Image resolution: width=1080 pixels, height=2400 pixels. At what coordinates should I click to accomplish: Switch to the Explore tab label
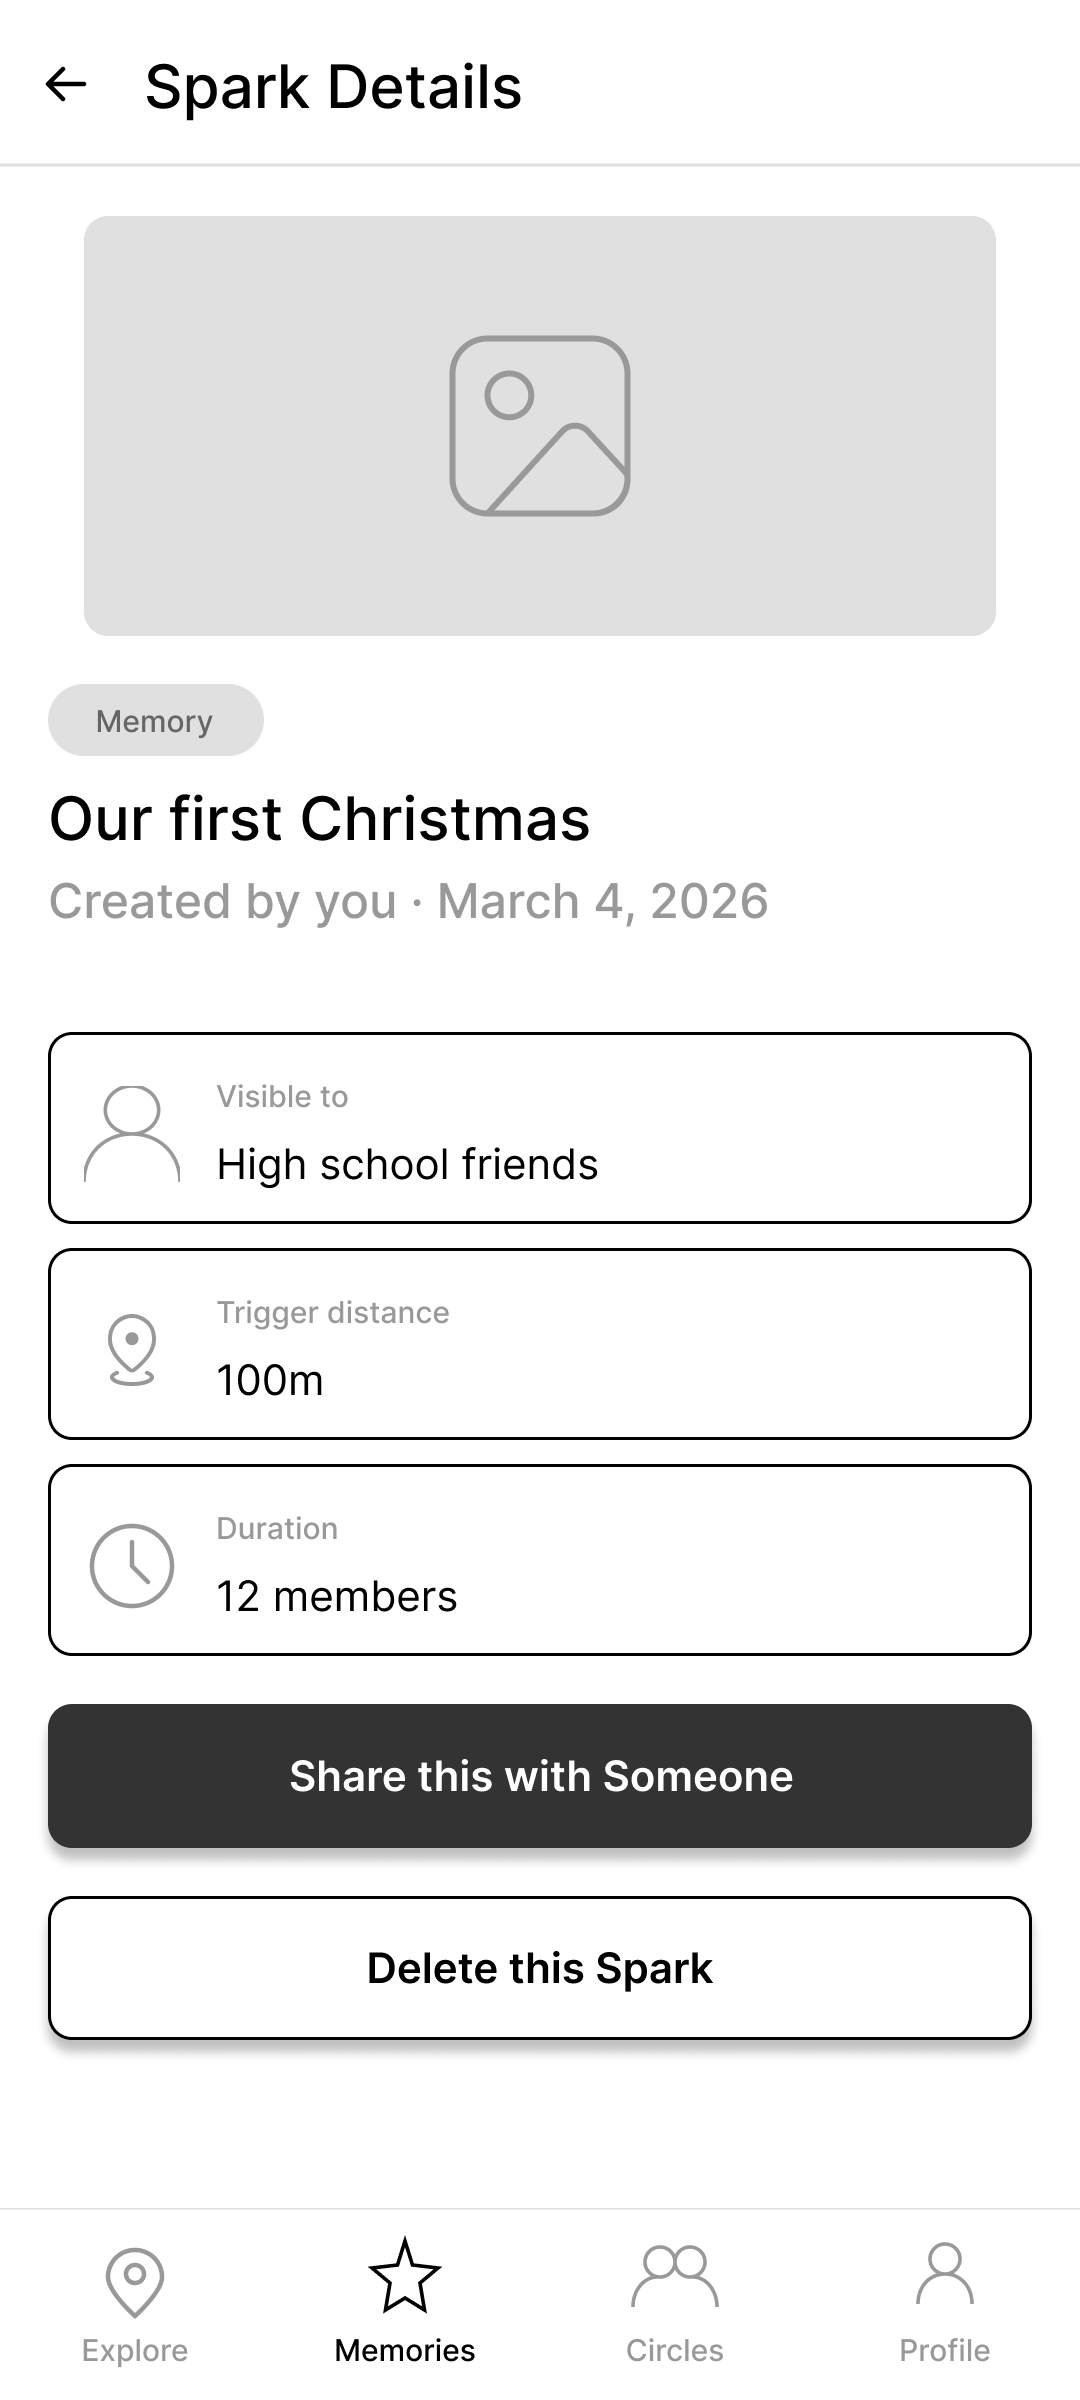(135, 2350)
